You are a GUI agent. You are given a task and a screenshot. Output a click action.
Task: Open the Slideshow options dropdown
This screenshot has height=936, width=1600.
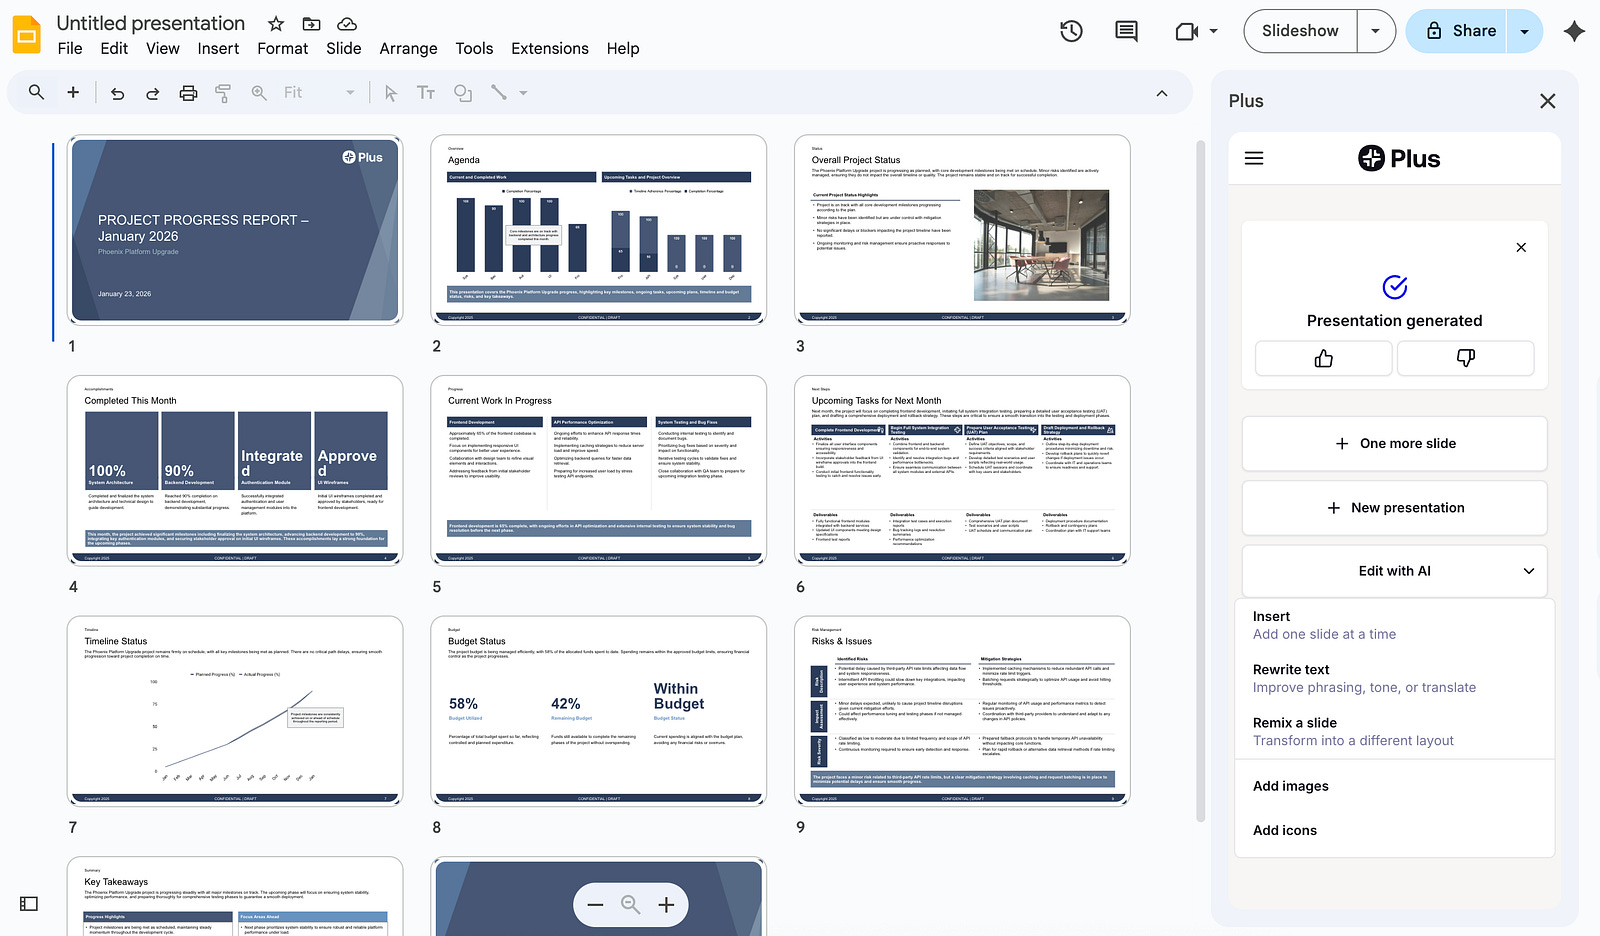coord(1376,31)
